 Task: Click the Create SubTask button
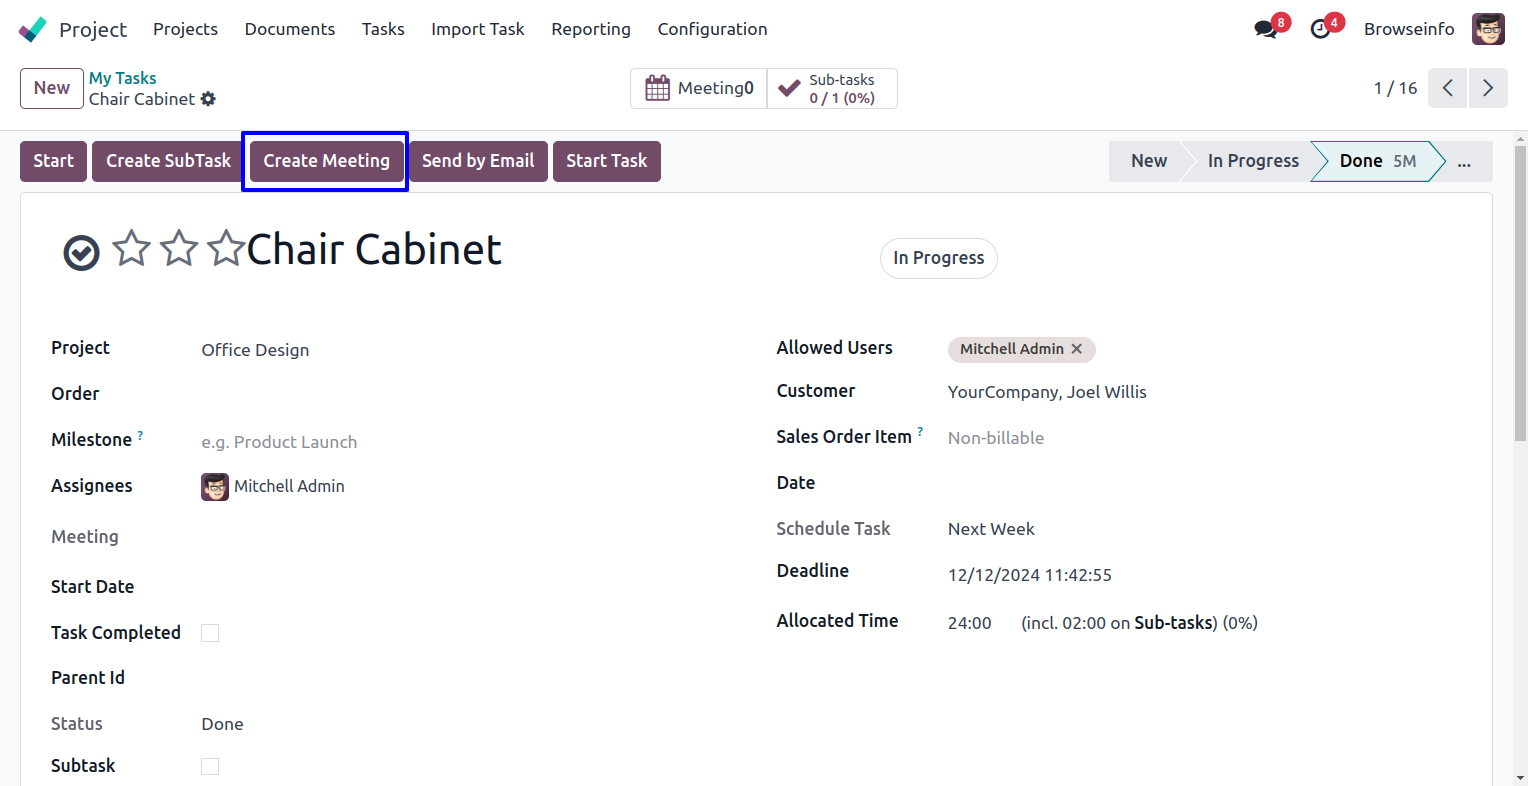tap(168, 161)
